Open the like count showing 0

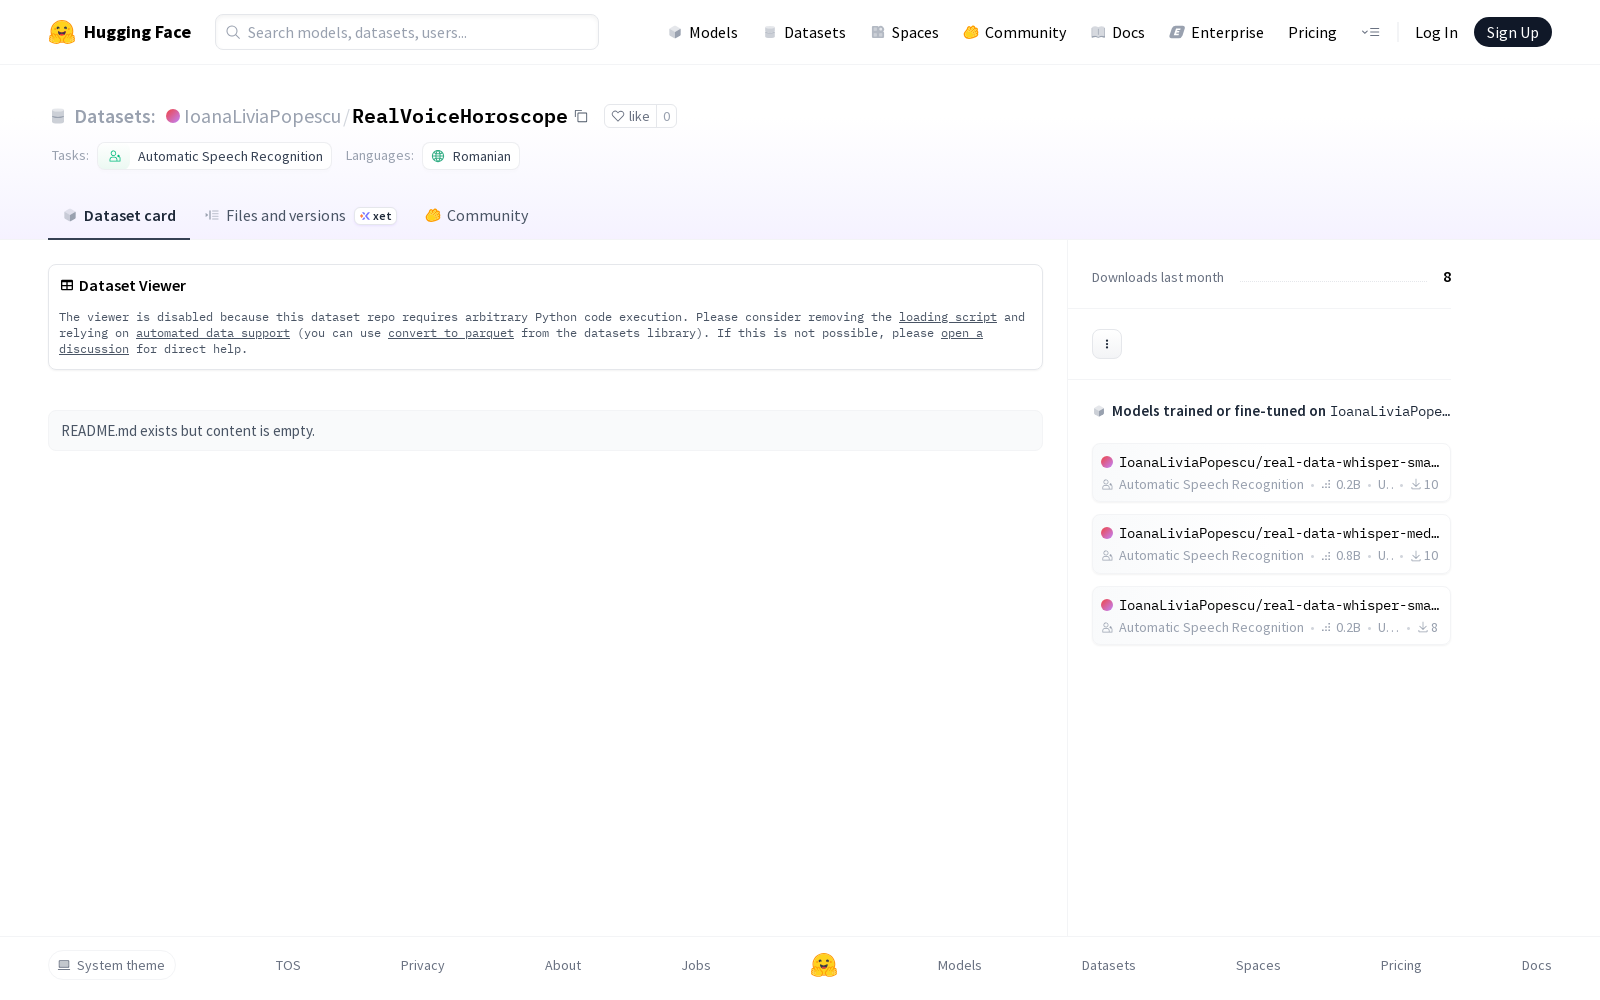pos(667,116)
